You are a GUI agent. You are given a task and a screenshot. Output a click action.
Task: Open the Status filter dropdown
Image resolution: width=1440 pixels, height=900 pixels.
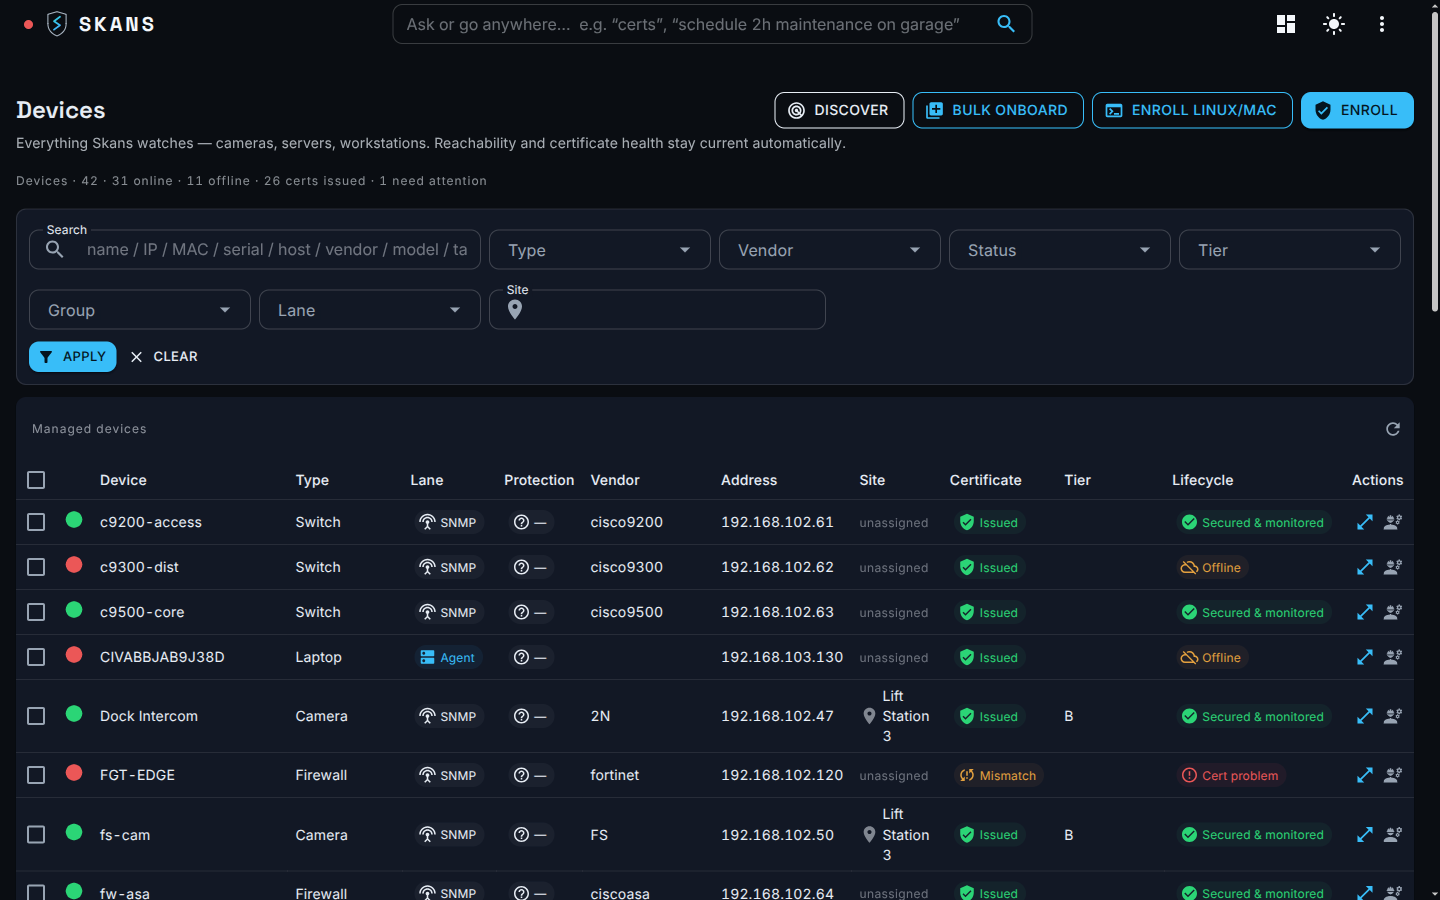pyautogui.click(x=1059, y=250)
